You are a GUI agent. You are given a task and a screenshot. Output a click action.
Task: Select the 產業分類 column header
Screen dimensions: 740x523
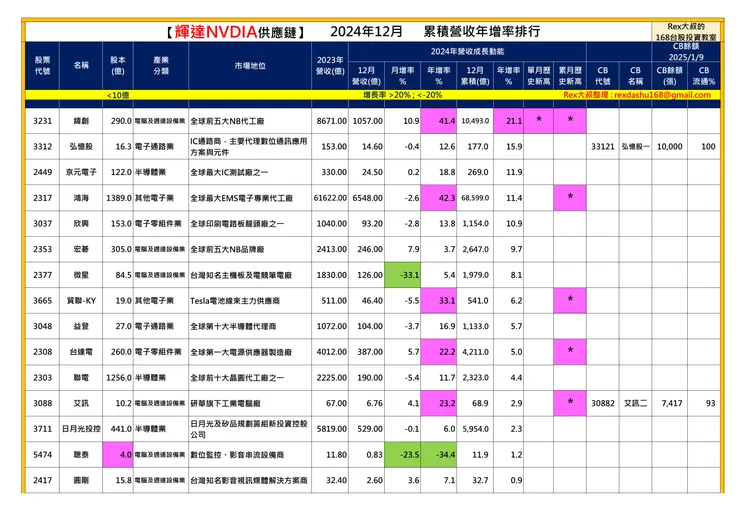click(x=161, y=66)
